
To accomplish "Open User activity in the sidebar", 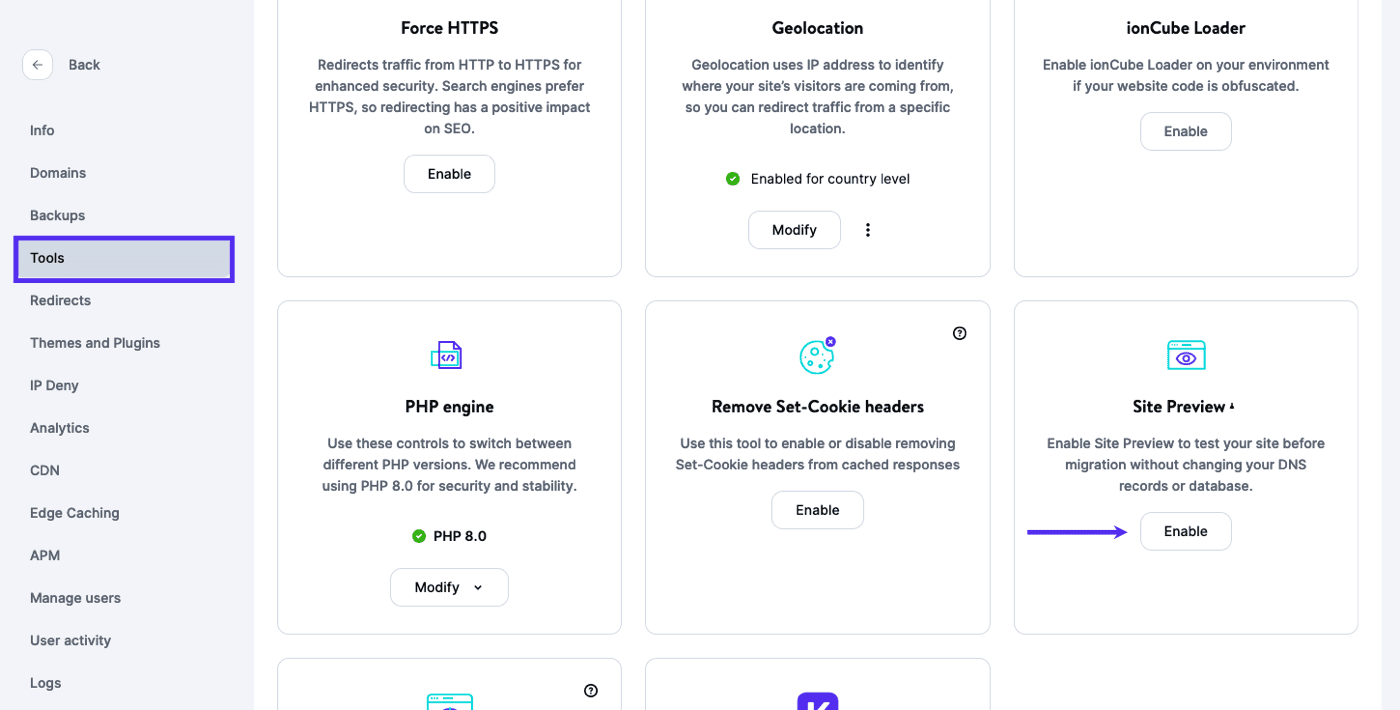I will tap(70, 640).
